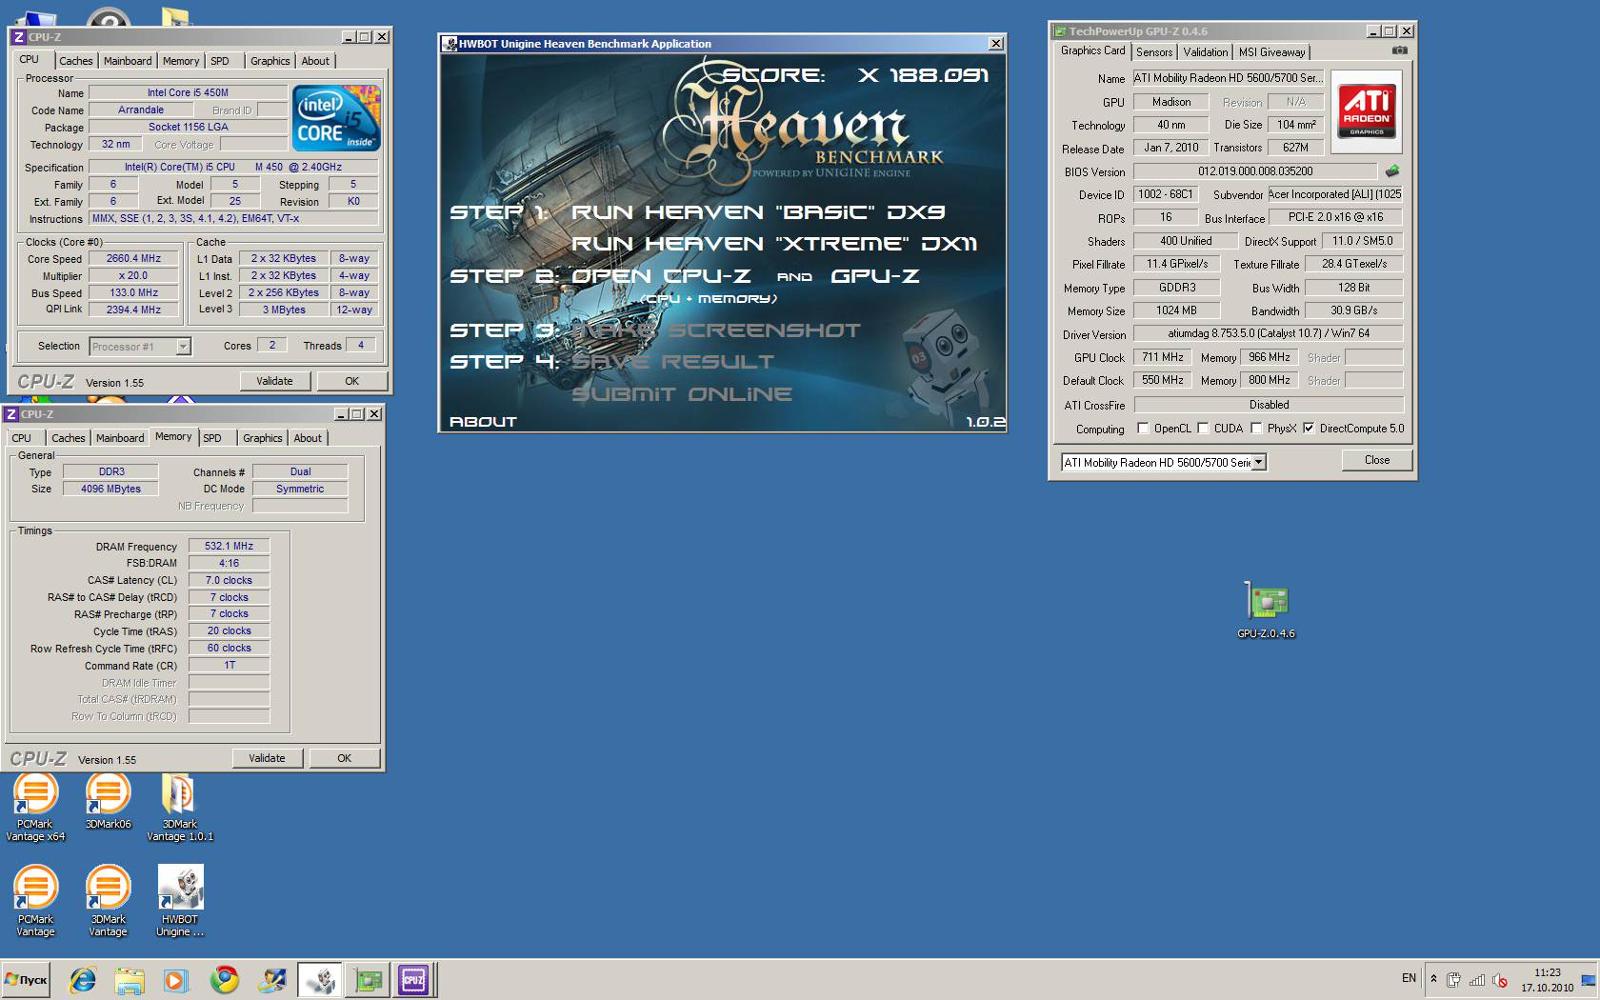
Task: Click the CPU-Z taskbar button
Action: [413, 981]
